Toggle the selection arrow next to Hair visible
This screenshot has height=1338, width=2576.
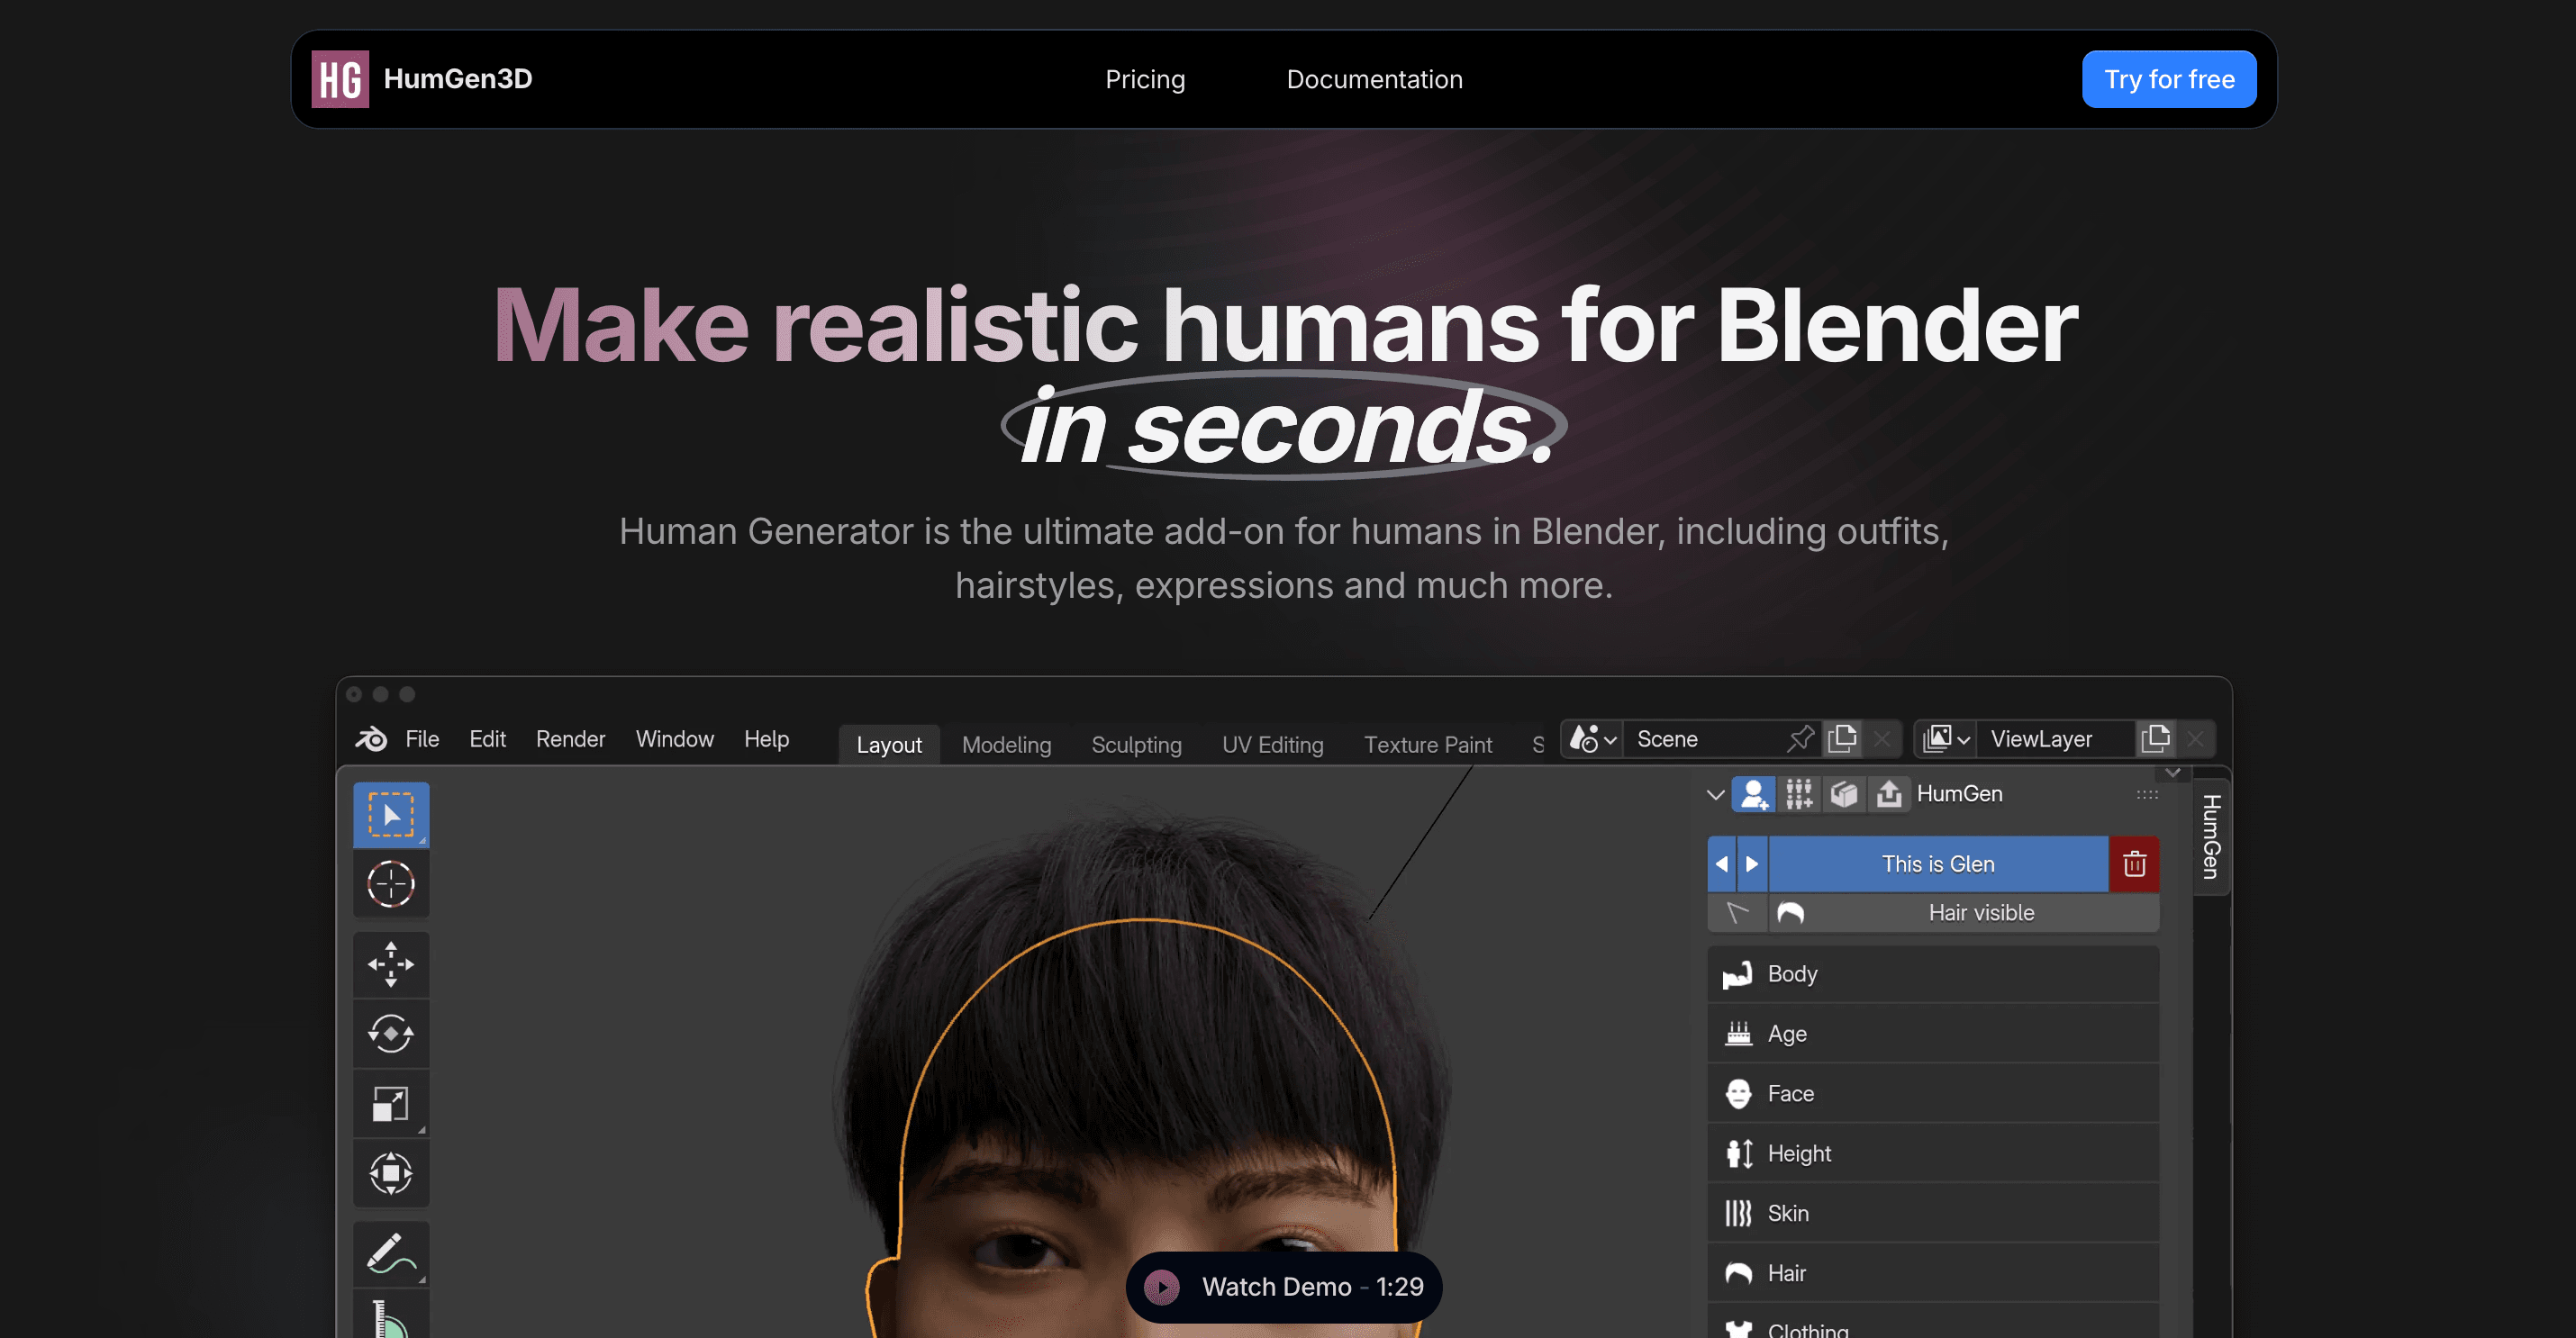point(1737,913)
